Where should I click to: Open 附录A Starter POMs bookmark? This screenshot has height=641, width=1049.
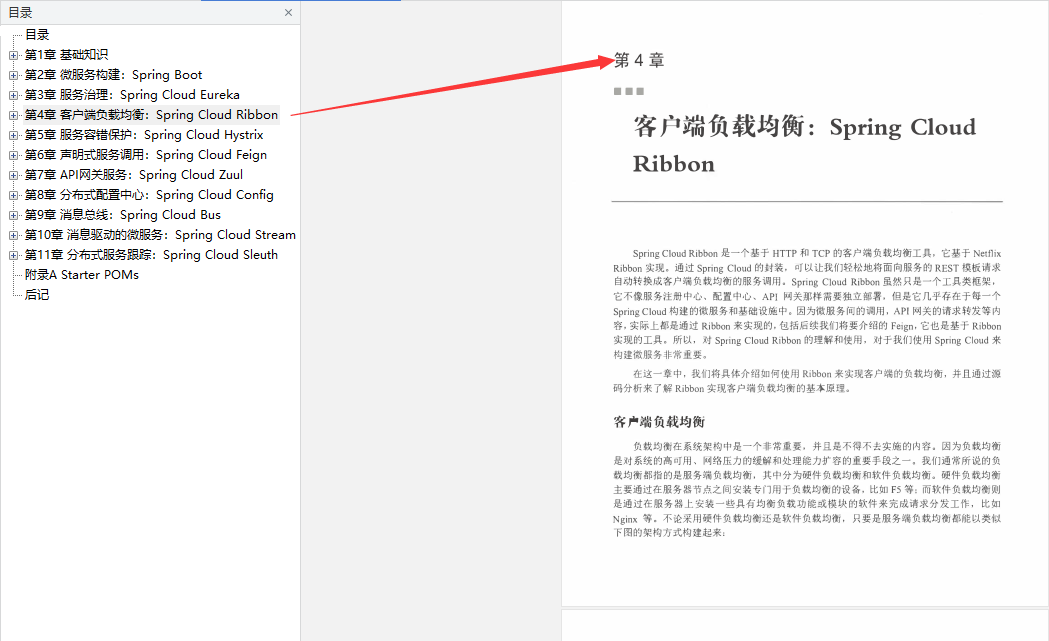82,275
